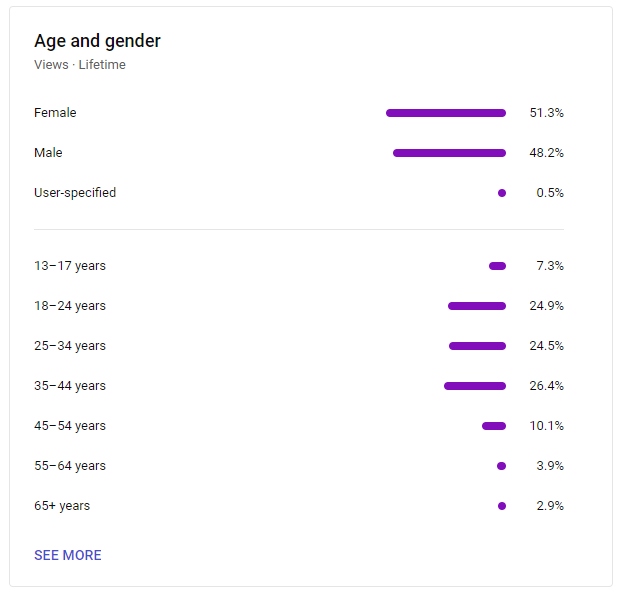
Task: Click the 18–24 years bar
Action: coord(477,306)
